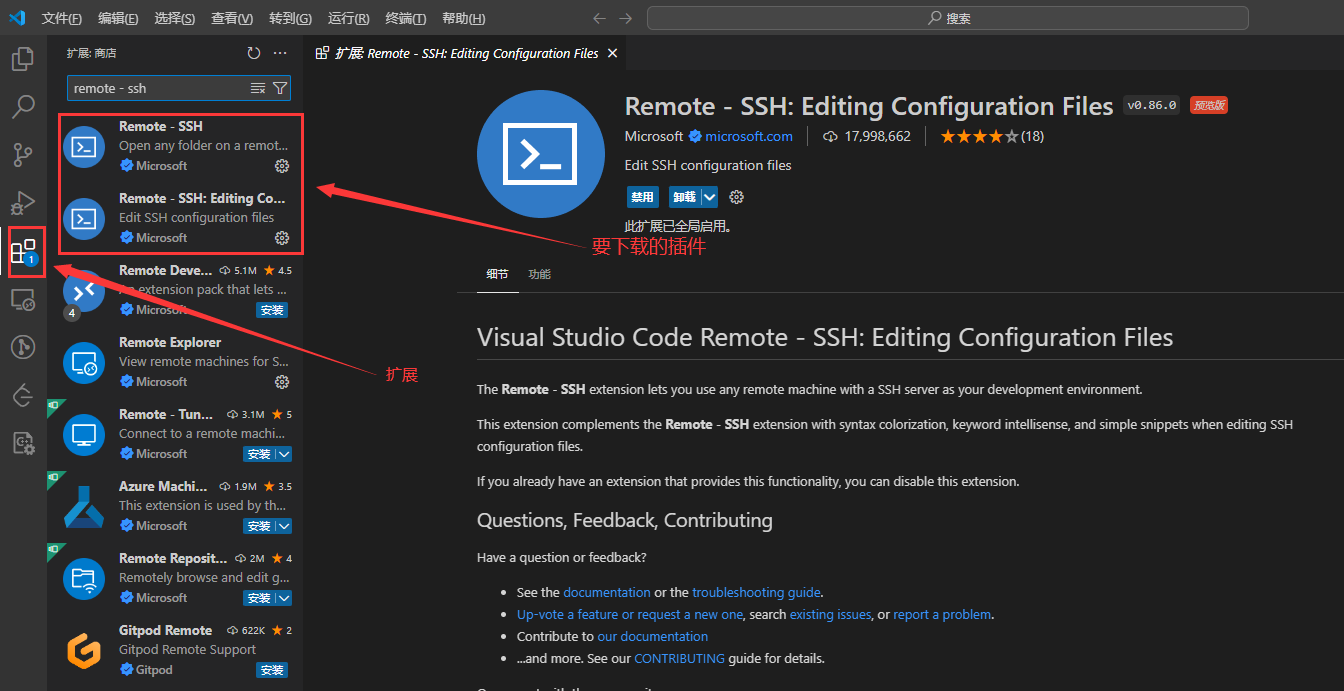Open the Explorer view in activity bar
1344x691 pixels.
[x=23, y=59]
